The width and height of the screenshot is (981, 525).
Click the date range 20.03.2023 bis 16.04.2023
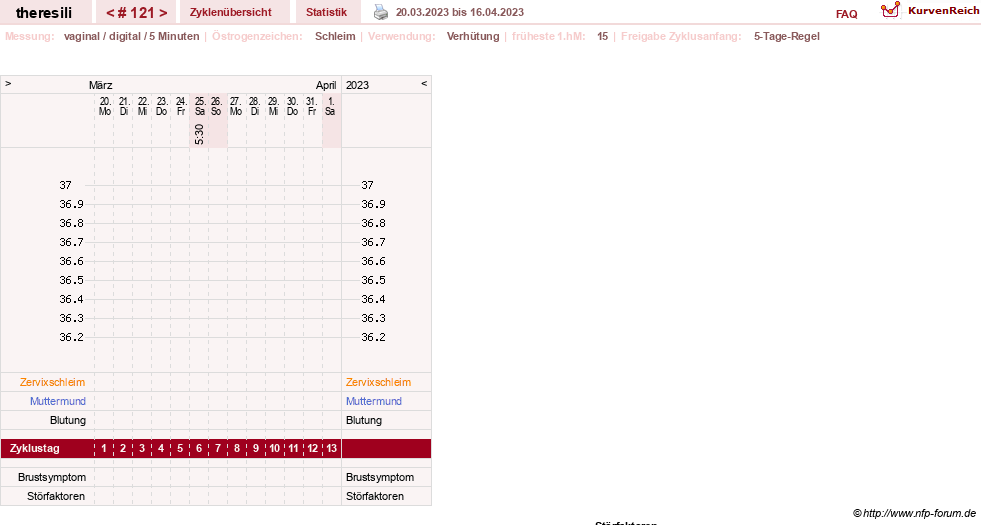click(x=460, y=13)
